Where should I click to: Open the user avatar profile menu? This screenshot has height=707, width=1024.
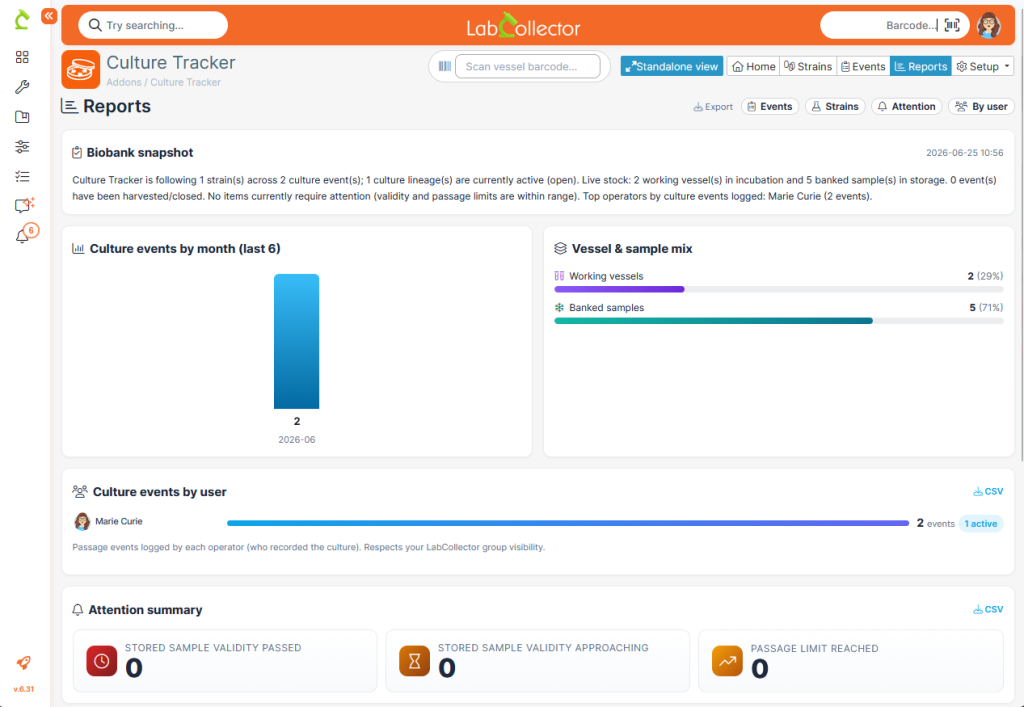pos(989,25)
